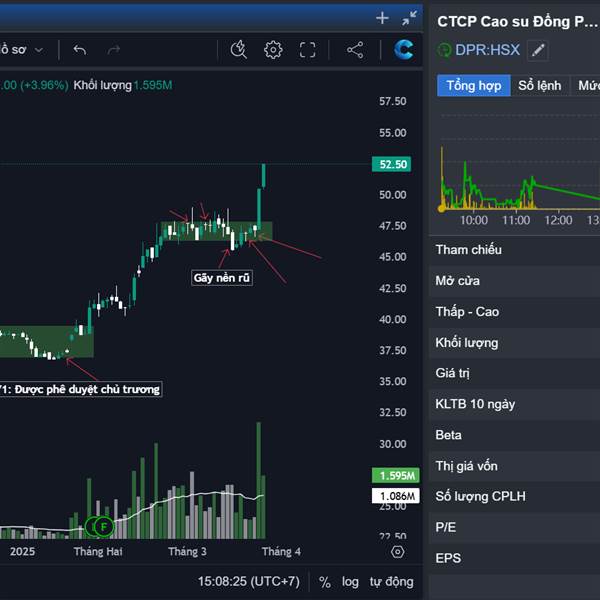This screenshot has width=600, height=600.
Task: Click the DPR:HSX ticker link
Action: coord(487,50)
